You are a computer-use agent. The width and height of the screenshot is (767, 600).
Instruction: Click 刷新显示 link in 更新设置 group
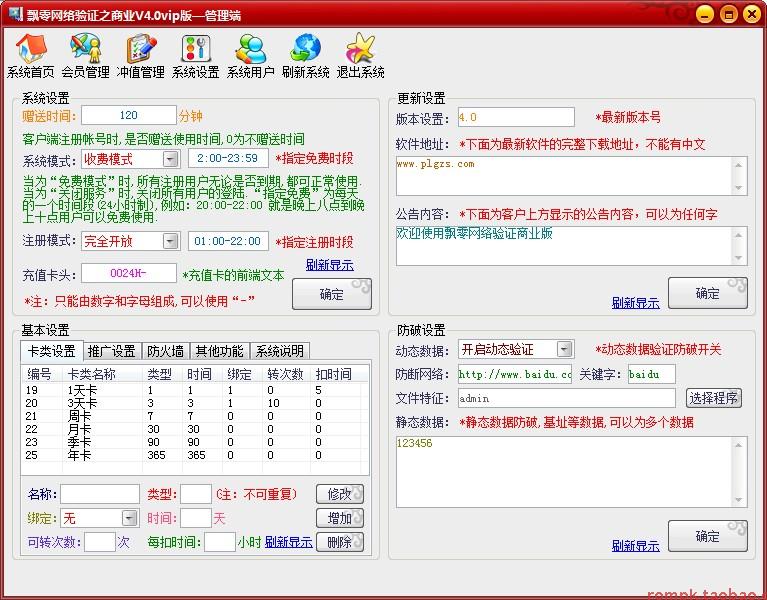click(x=635, y=303)
